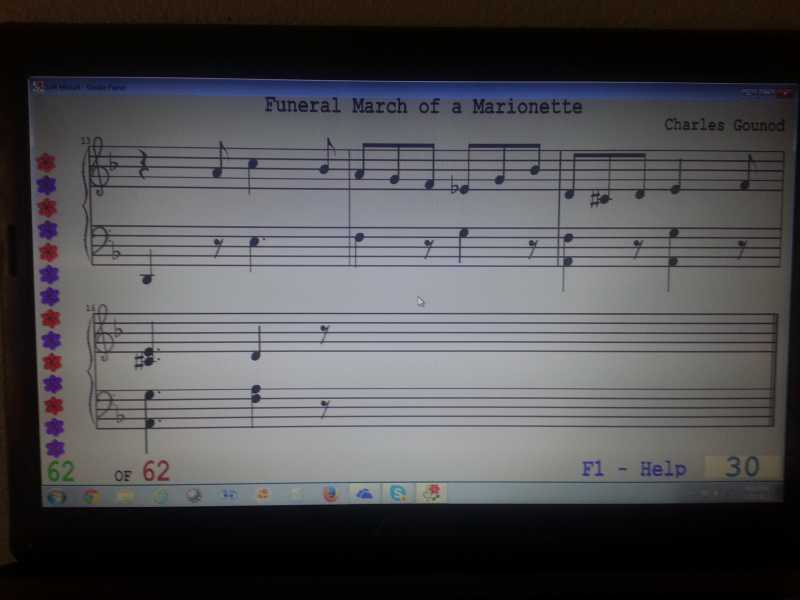Viewport: 800px width, 600px height.
Task: Click the red 62 total count
Action: (x=156, y=471)
